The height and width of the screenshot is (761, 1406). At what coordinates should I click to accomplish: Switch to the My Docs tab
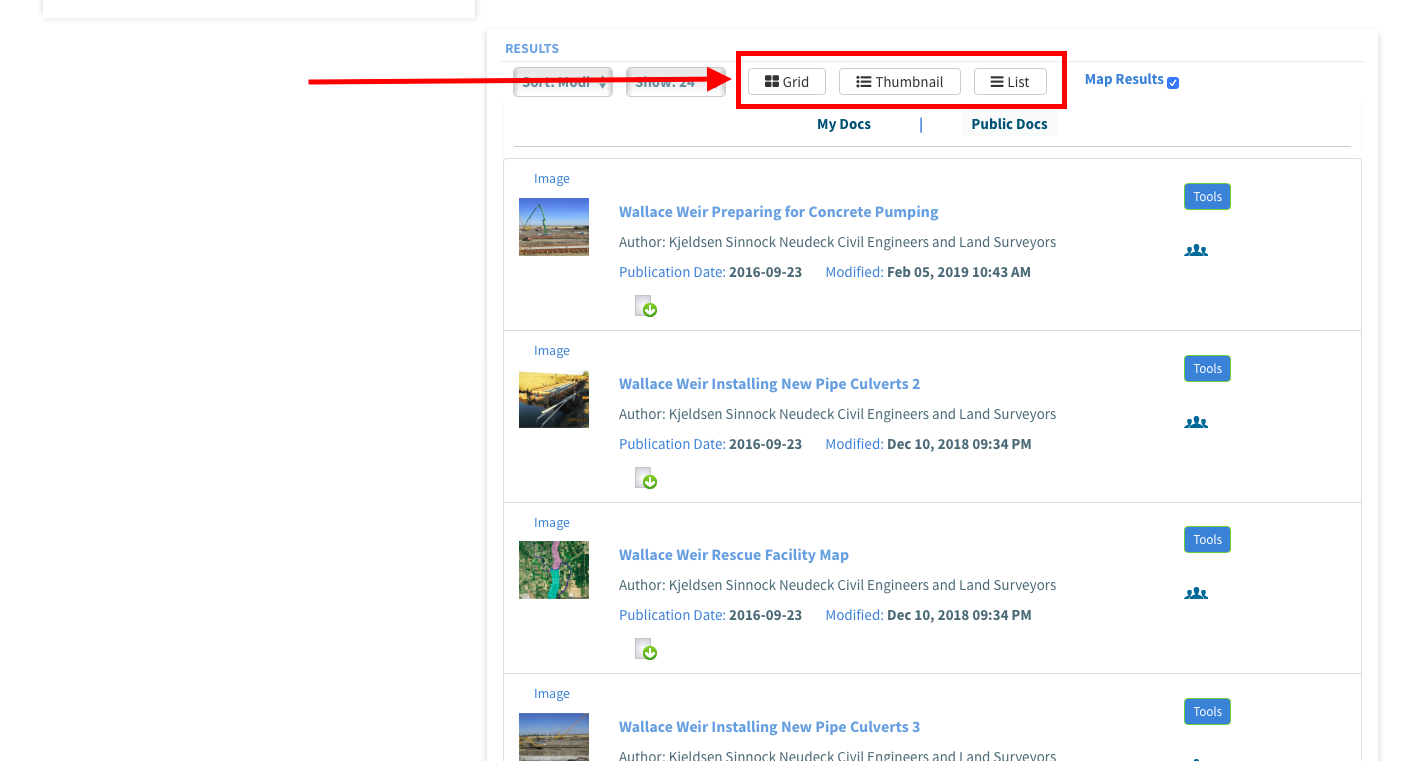tap(843, 124)
